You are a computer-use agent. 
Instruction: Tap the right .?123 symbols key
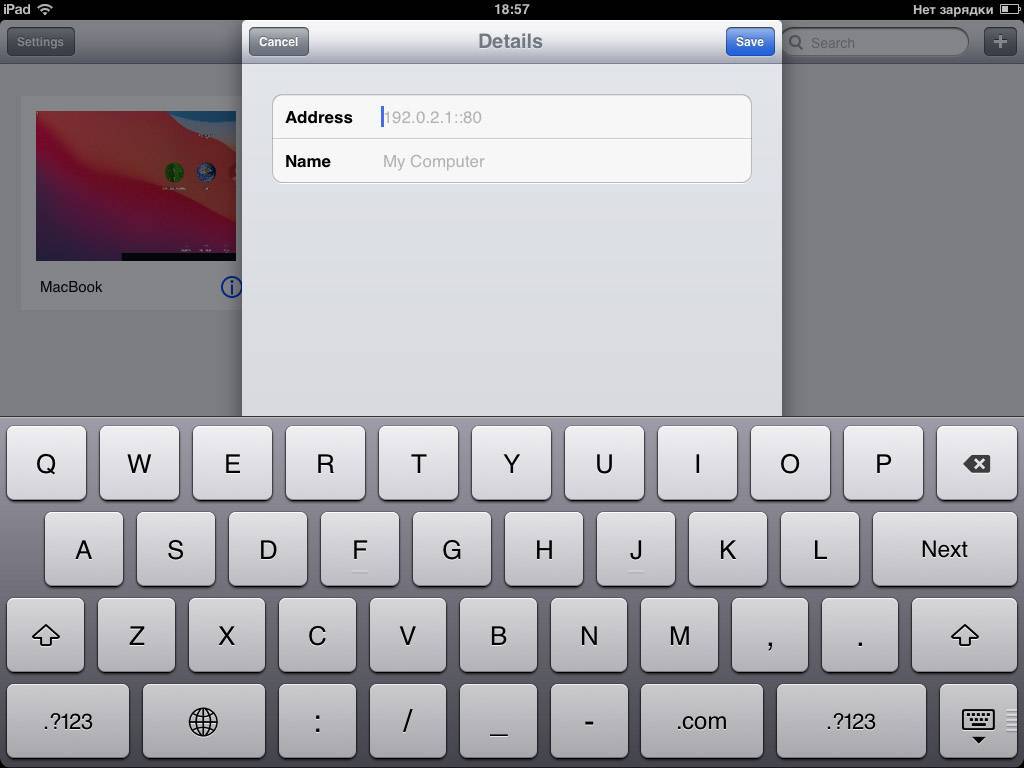point(851,721)
